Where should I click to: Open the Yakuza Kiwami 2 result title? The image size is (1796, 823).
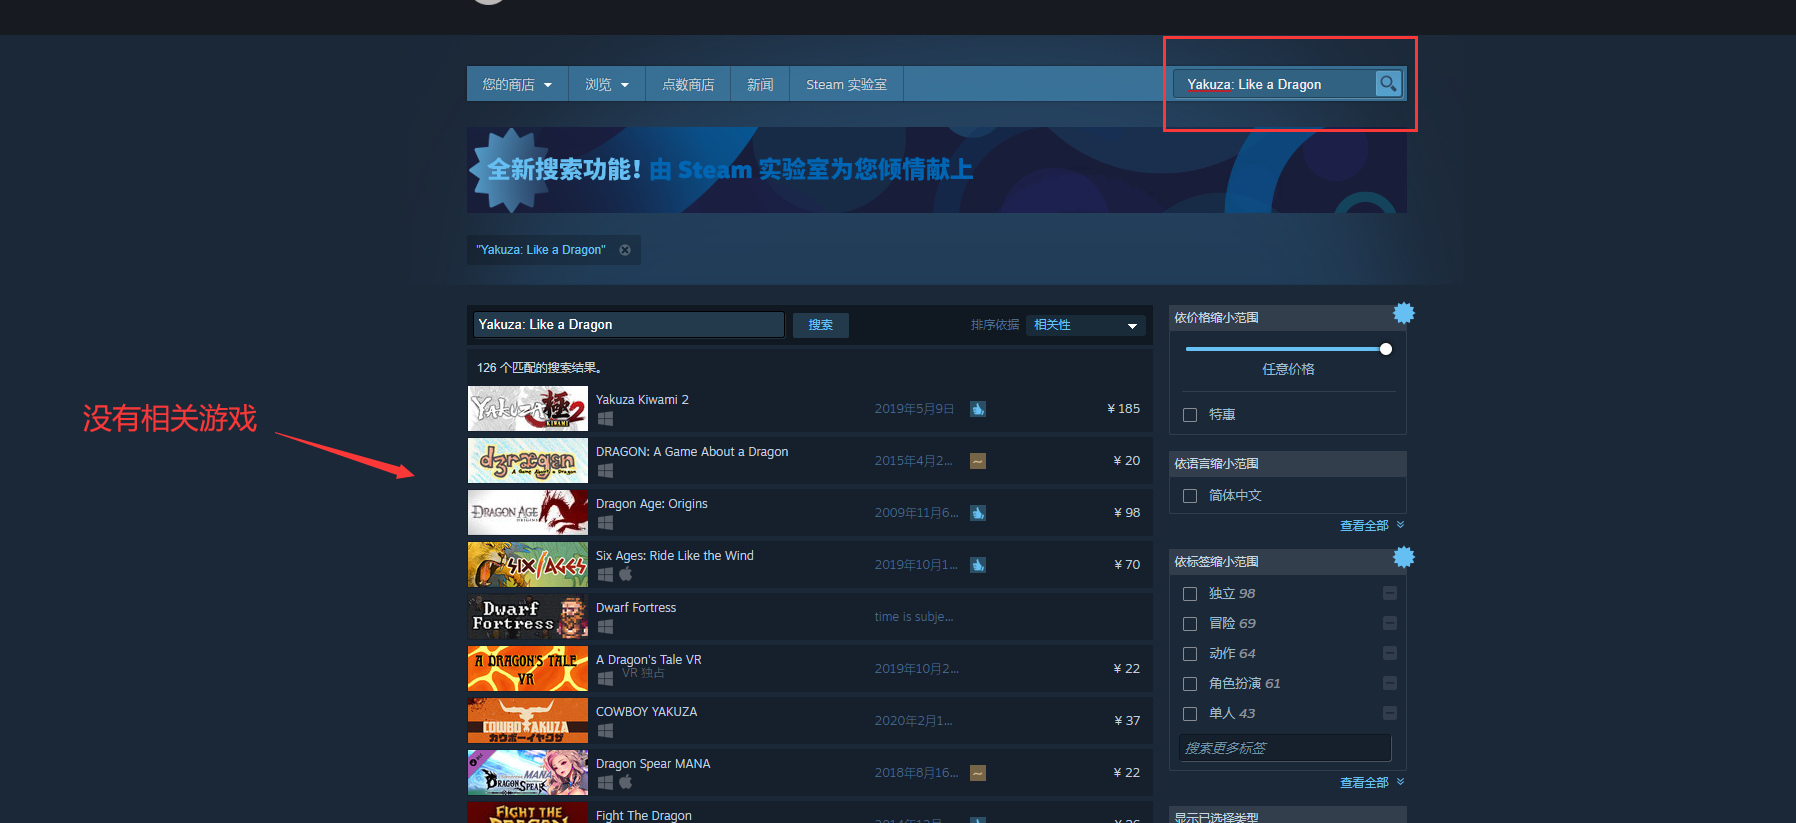click(x=642, y=400)
